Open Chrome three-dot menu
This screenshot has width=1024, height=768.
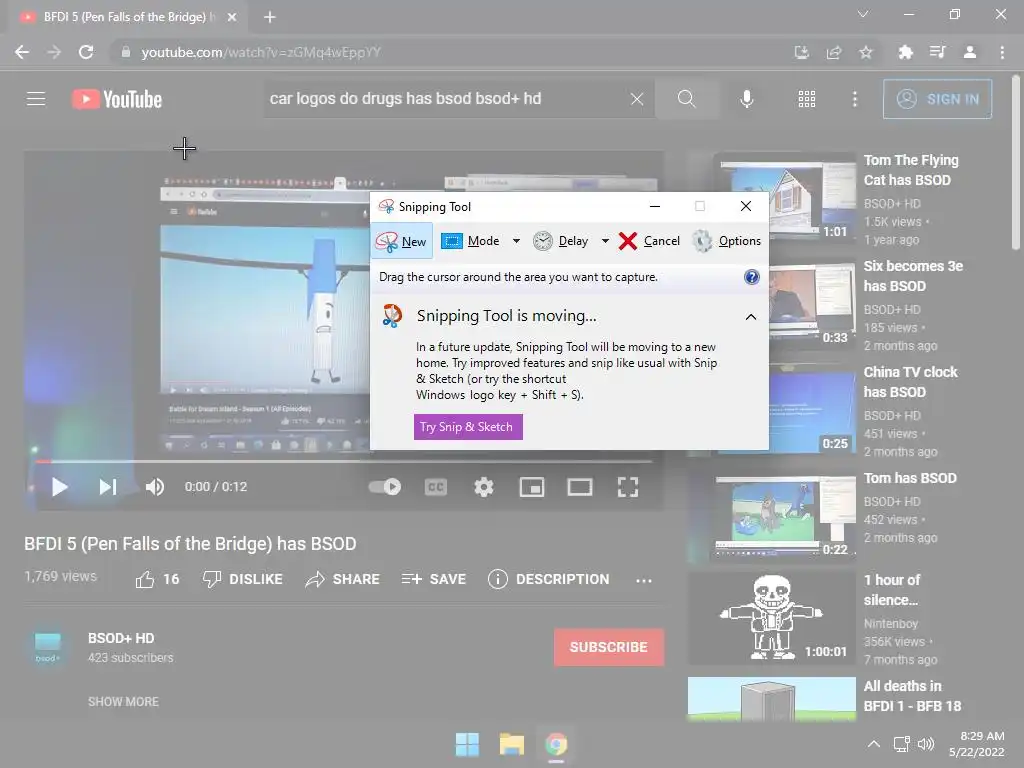click(x=1002, y=52)
